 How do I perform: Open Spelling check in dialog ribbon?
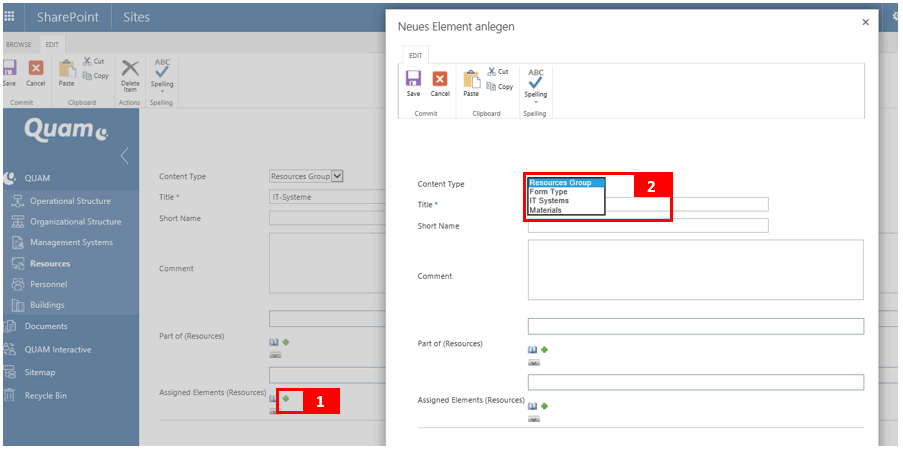tap(536, 84)
